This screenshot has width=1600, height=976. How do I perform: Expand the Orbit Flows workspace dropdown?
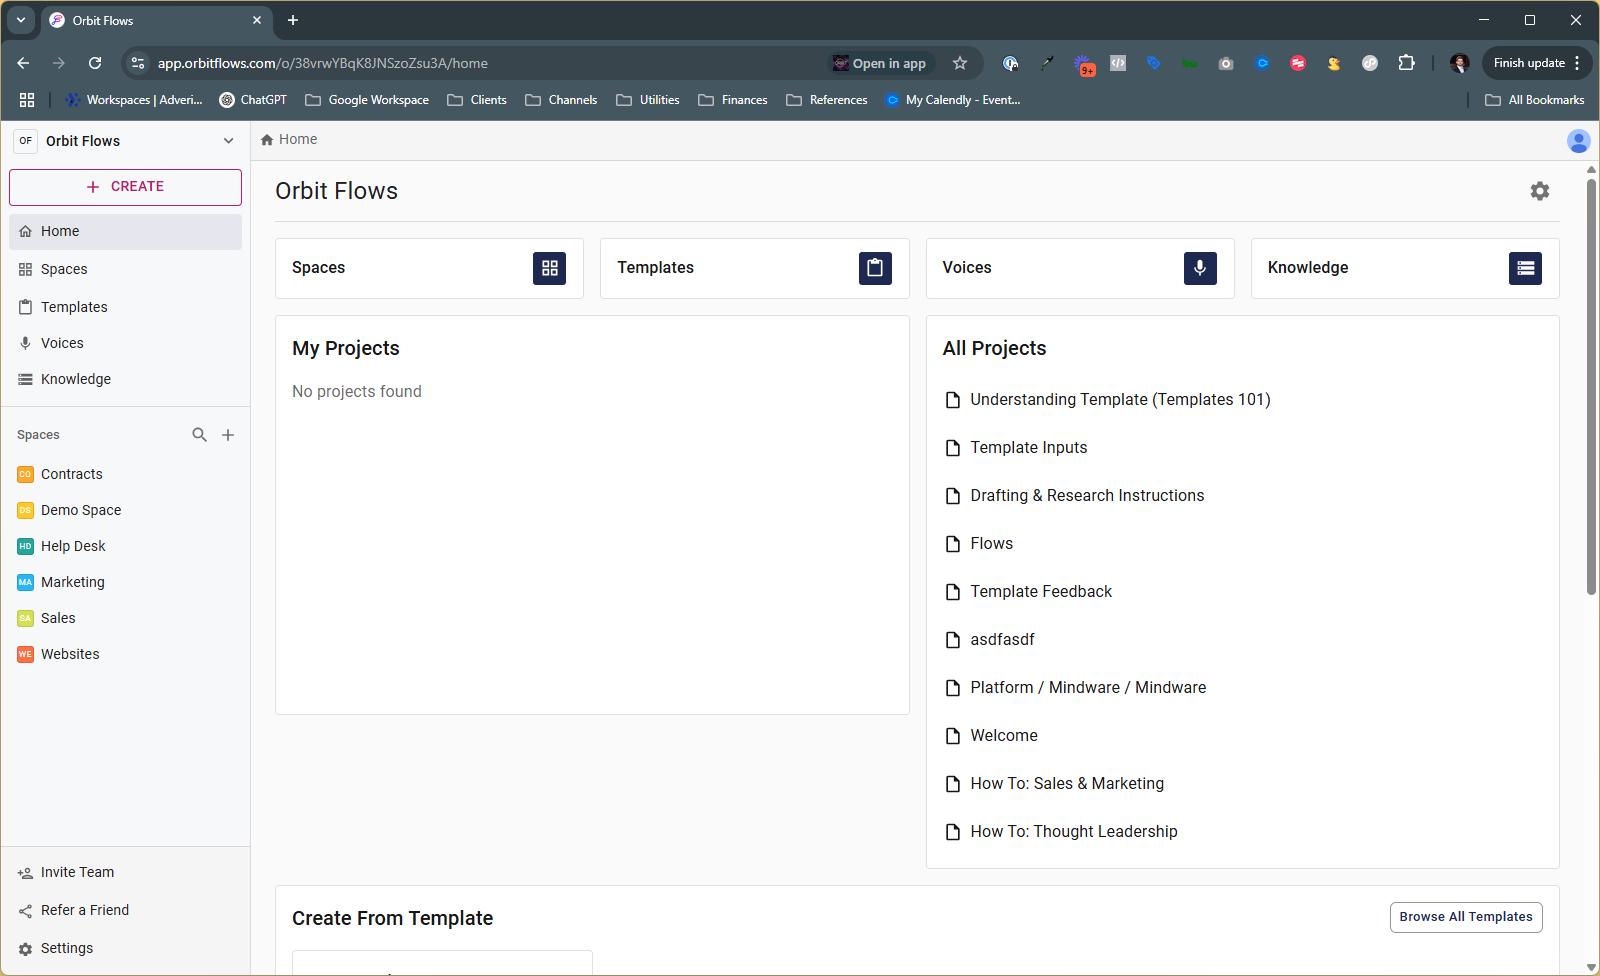point(228,141)
